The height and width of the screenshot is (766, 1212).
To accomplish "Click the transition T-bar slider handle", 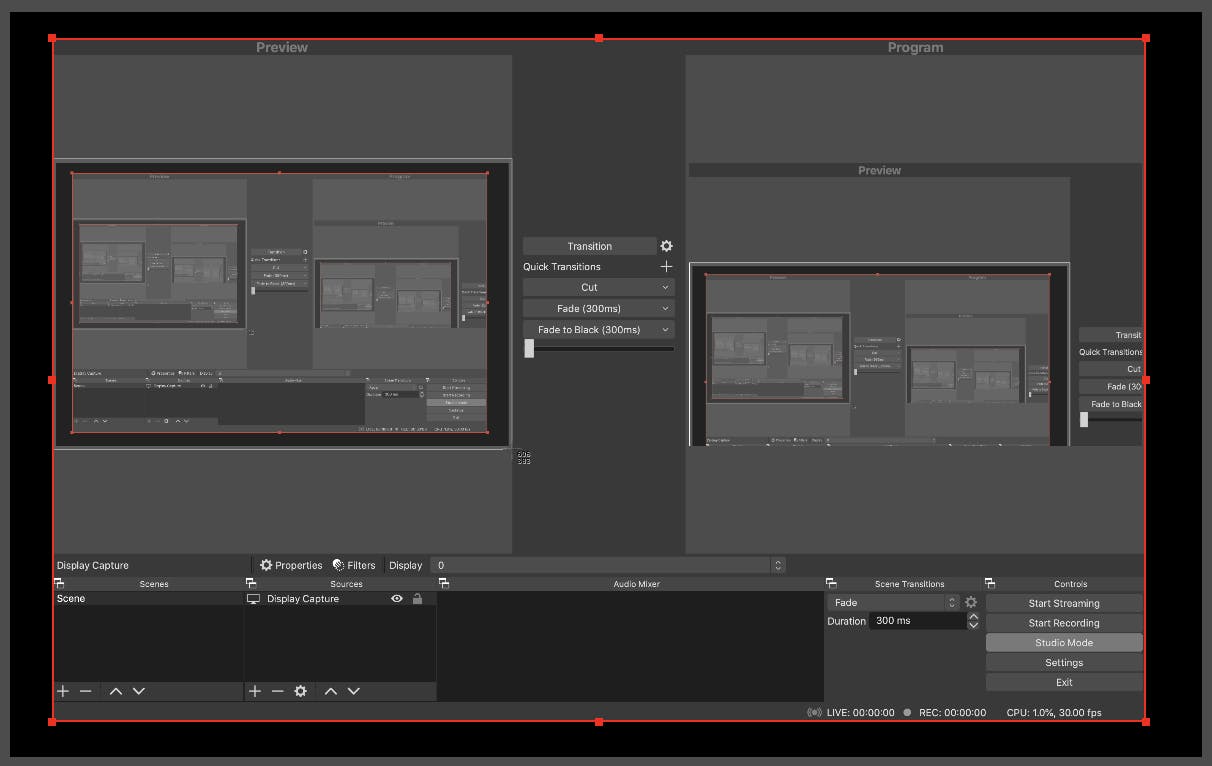I will [529, 348].
